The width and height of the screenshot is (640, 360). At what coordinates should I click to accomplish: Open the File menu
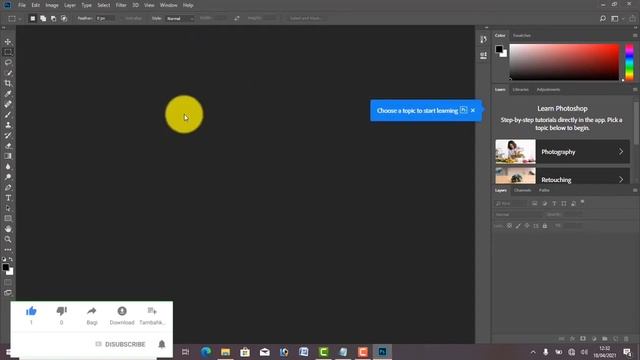click(x=22, y=5)
